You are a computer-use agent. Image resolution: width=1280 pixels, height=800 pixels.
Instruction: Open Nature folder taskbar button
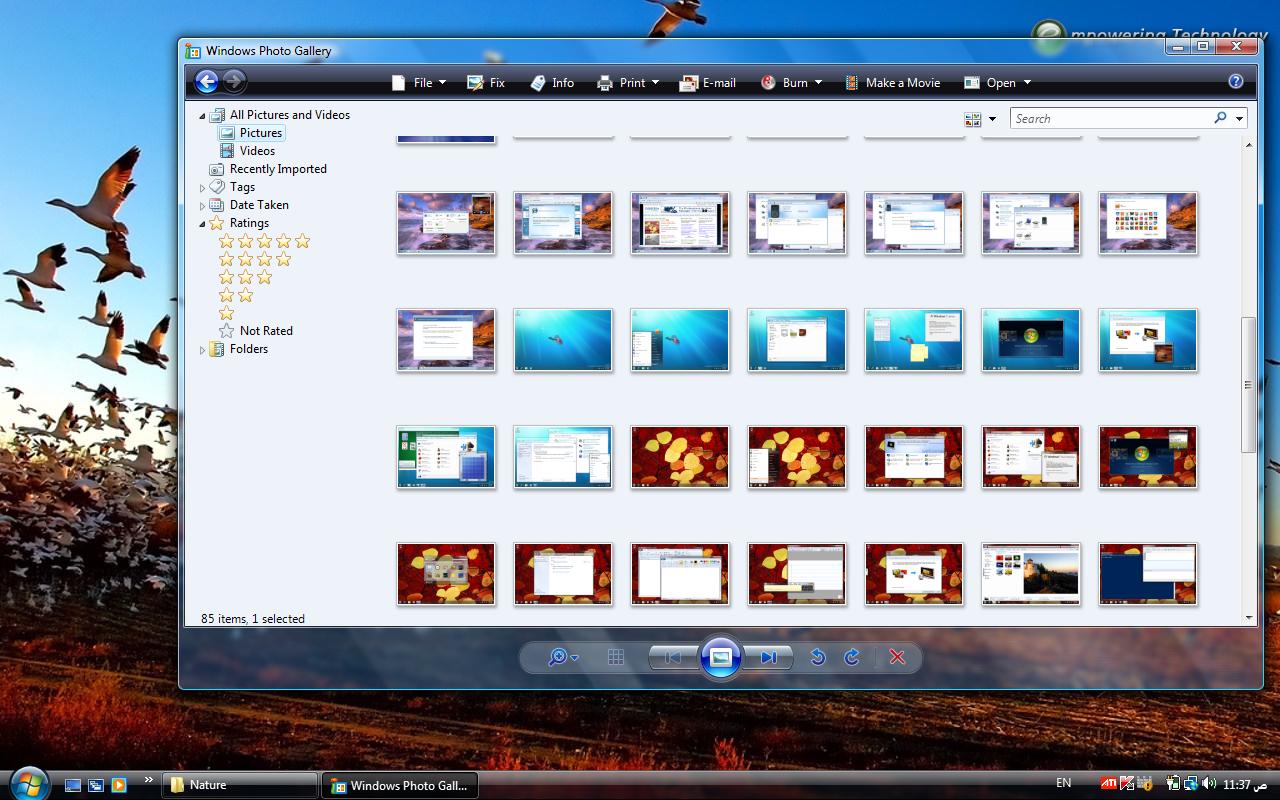coord(241,785)
